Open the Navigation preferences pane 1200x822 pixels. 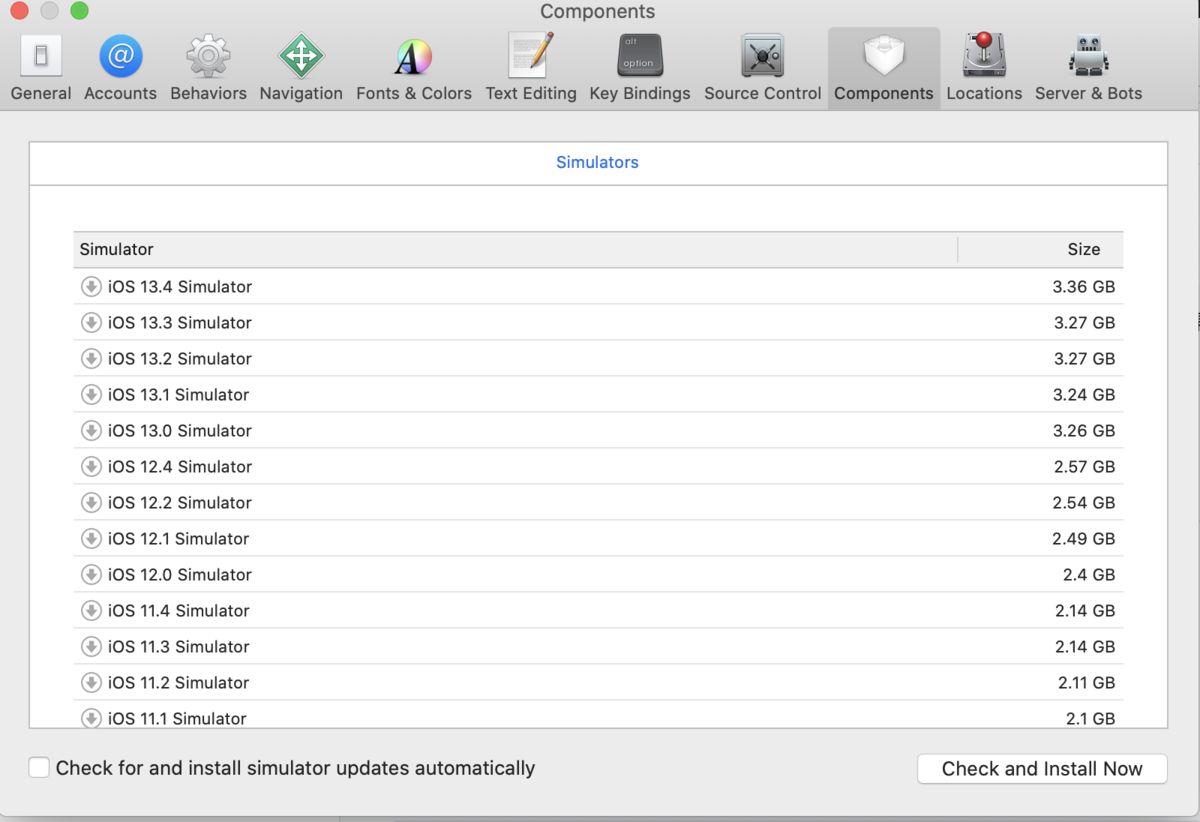(301, 67)
